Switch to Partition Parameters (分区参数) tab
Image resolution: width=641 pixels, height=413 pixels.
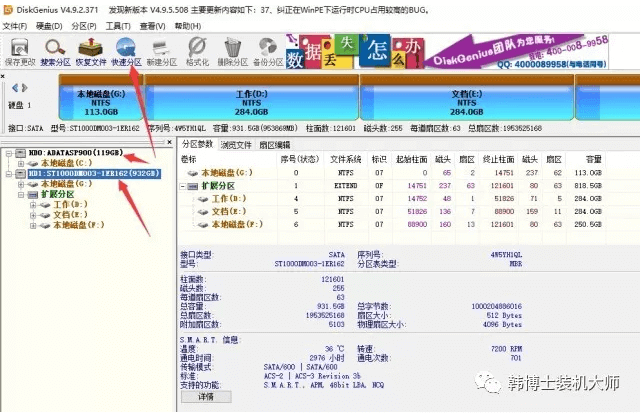(x=197, y=144)
